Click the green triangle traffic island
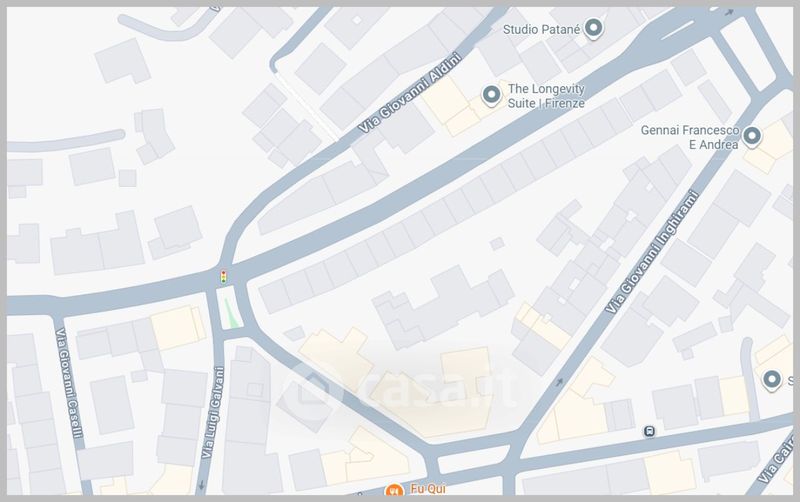800x502 pixels. pyautogui.click(x=232, y=315)
